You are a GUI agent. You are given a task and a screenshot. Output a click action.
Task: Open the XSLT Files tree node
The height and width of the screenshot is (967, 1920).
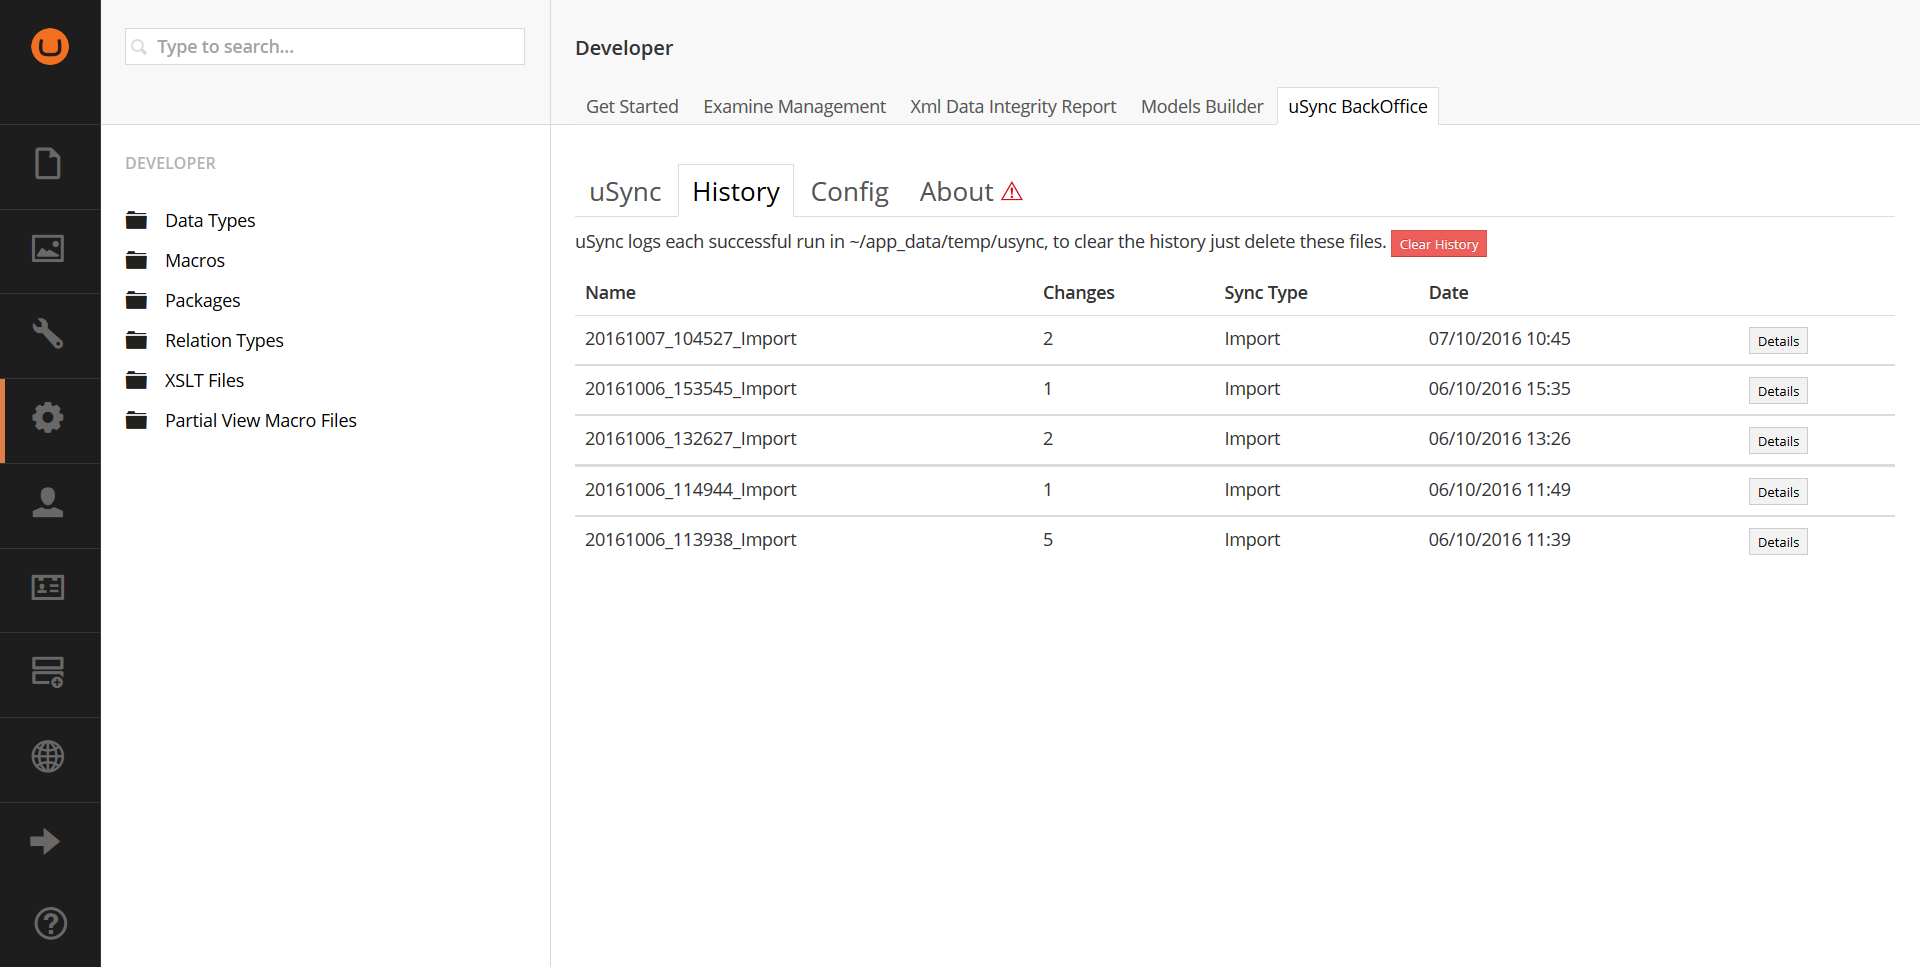tap(204, 380)
